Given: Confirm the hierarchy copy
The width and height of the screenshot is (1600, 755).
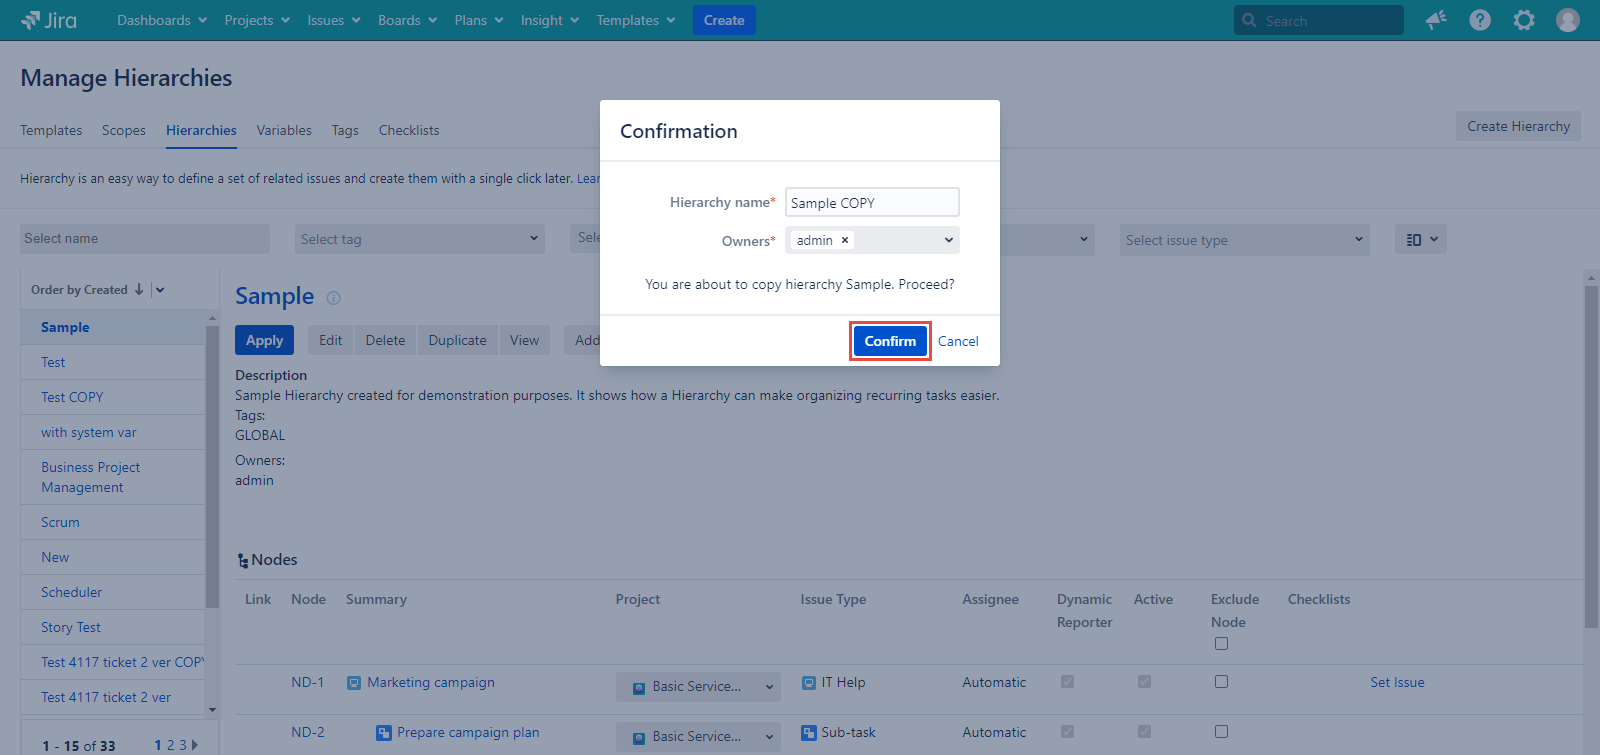Looking at the screenshot, I should (x=890, y=341).
